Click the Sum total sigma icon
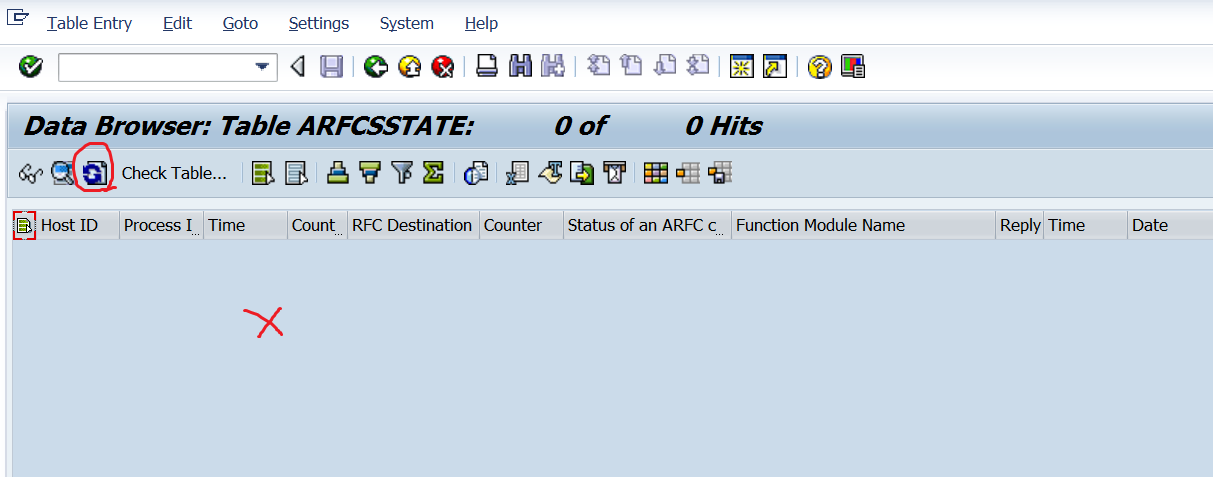 [x=433, y=173]
